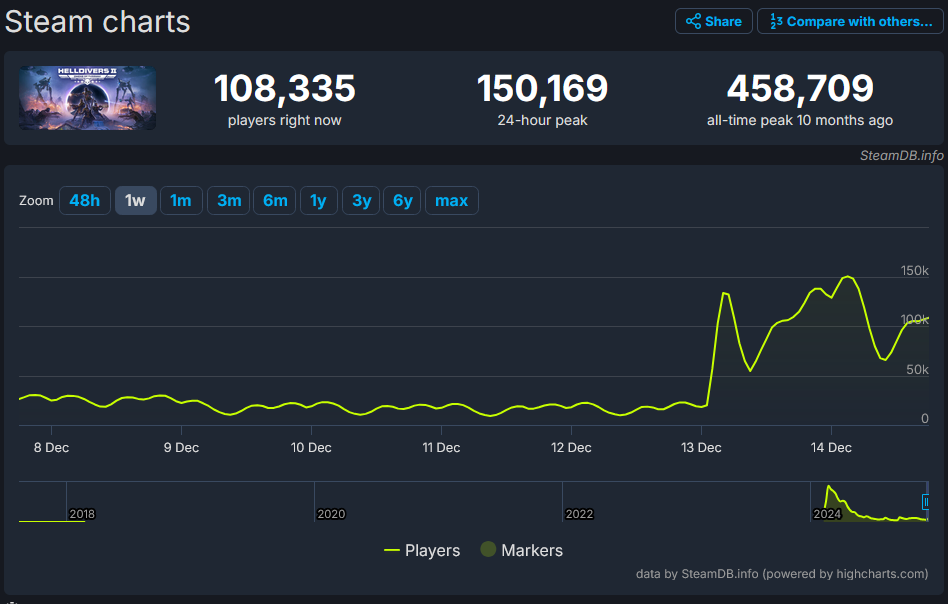Open the Helldivers II game thumbnail
The image size is (948, 604).
point(88,98)
